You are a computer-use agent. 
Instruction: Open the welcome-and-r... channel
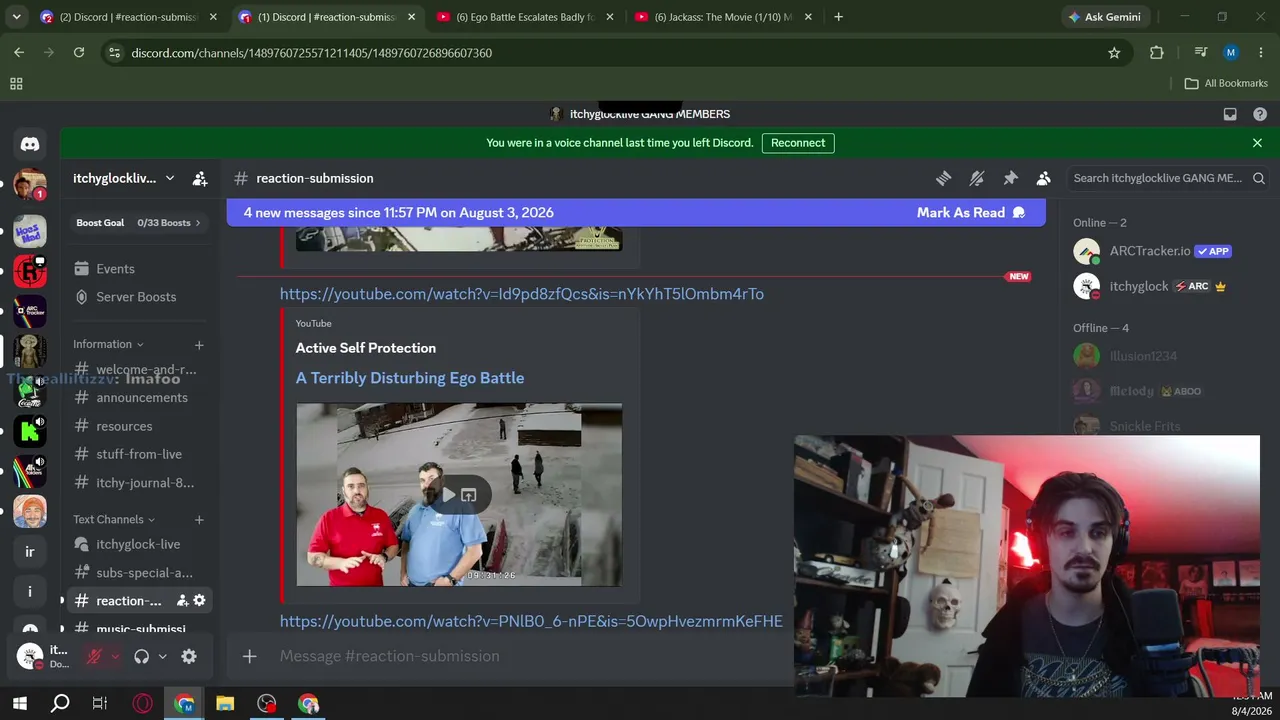click(x=139, y=369)
